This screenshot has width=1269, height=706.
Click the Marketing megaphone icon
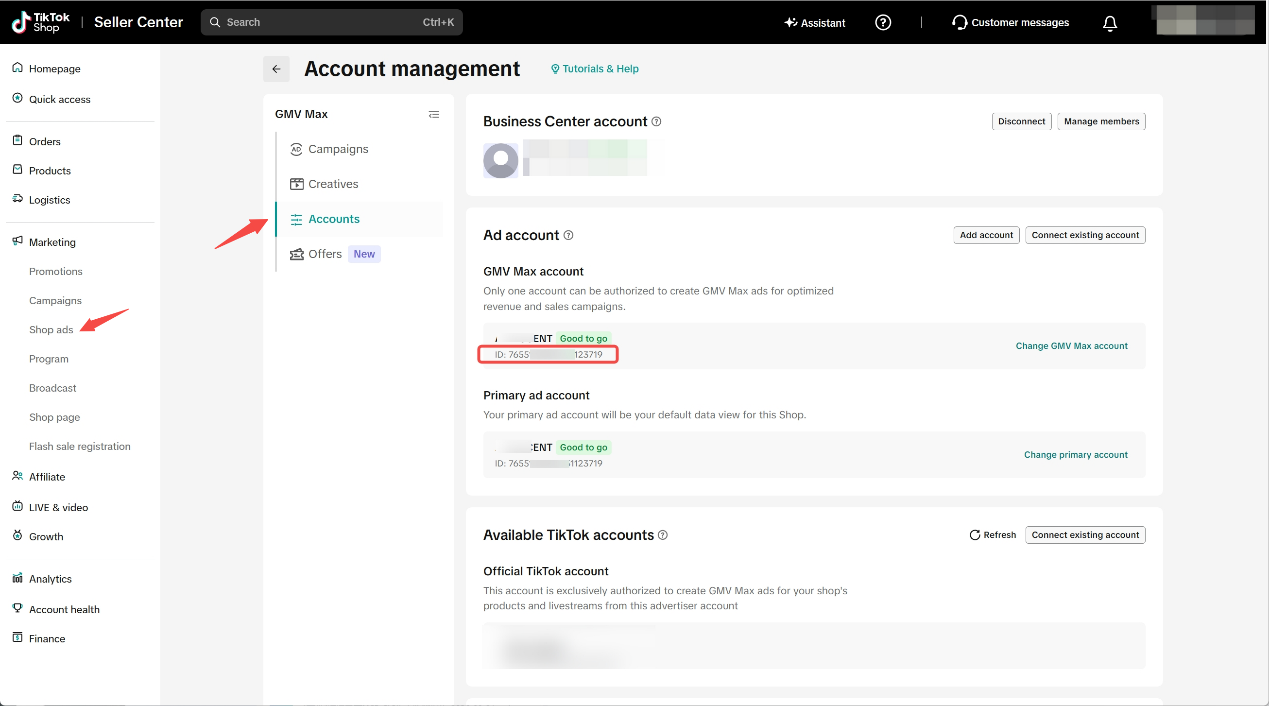click(x=18, y=242)
